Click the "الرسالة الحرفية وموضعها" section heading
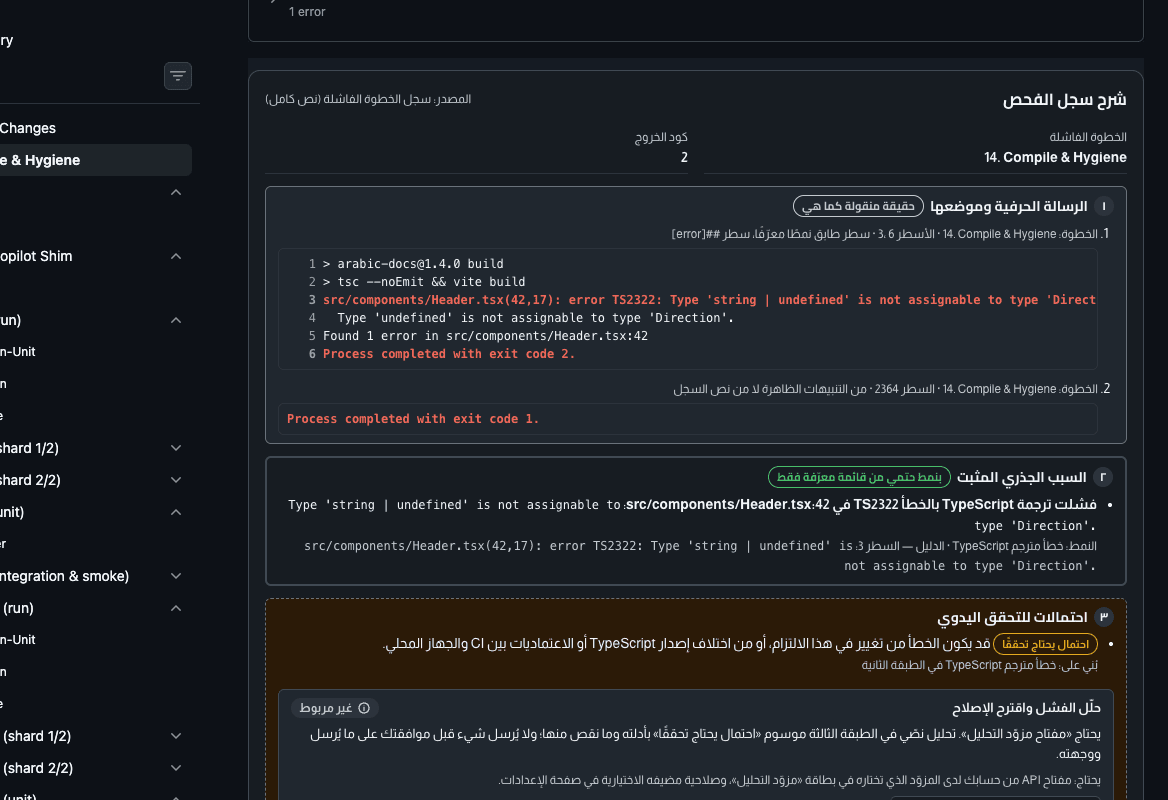The image size is (1168, 800). pyautogui.click(x=1009, y=206)
